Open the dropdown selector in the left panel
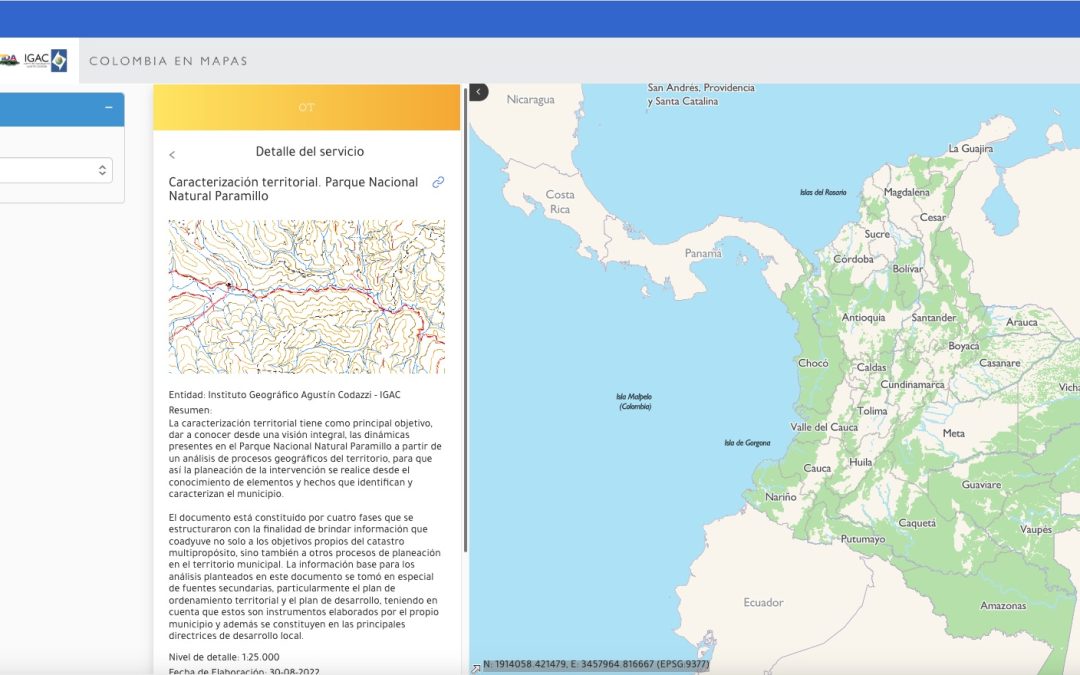 click(x=56, y=170)
